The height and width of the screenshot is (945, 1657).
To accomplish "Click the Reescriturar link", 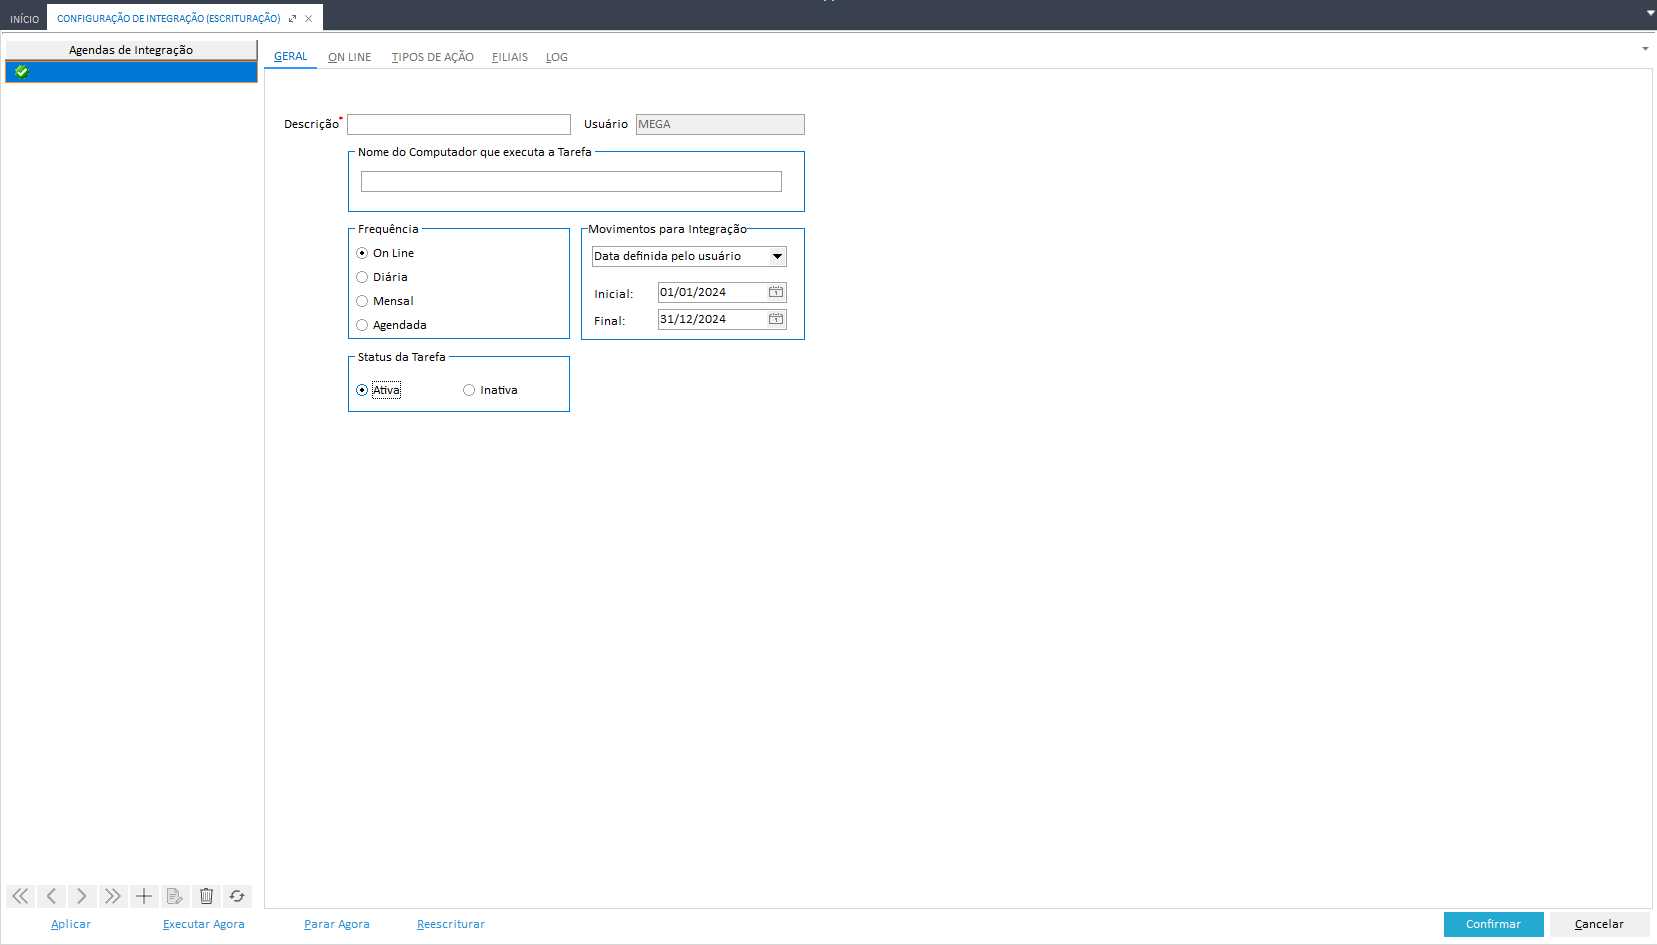I will (451, 924).
